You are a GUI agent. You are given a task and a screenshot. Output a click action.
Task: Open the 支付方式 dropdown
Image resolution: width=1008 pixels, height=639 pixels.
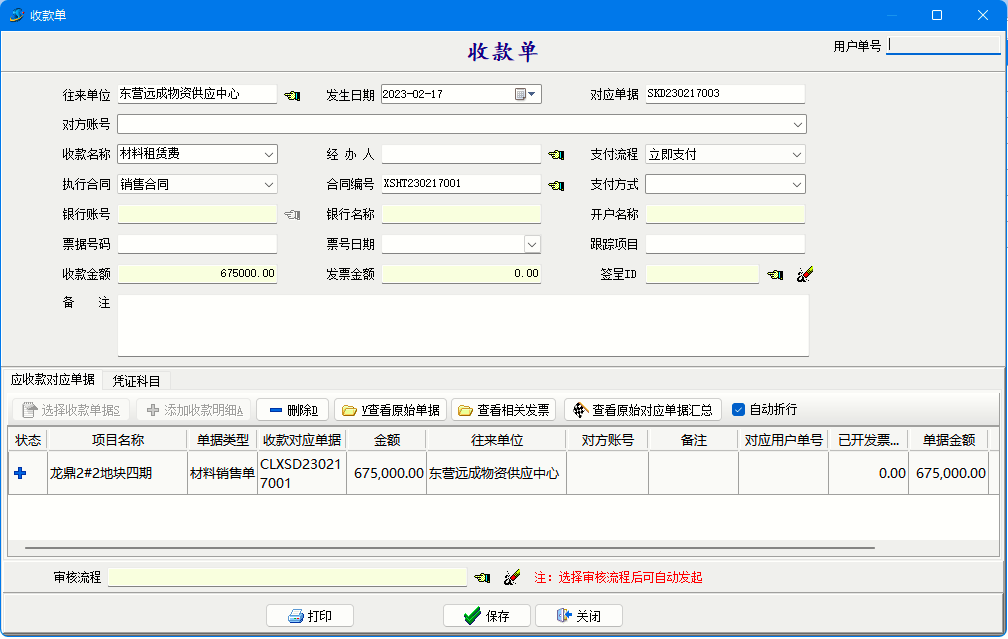pyautogui.click(x=797, y=185)
